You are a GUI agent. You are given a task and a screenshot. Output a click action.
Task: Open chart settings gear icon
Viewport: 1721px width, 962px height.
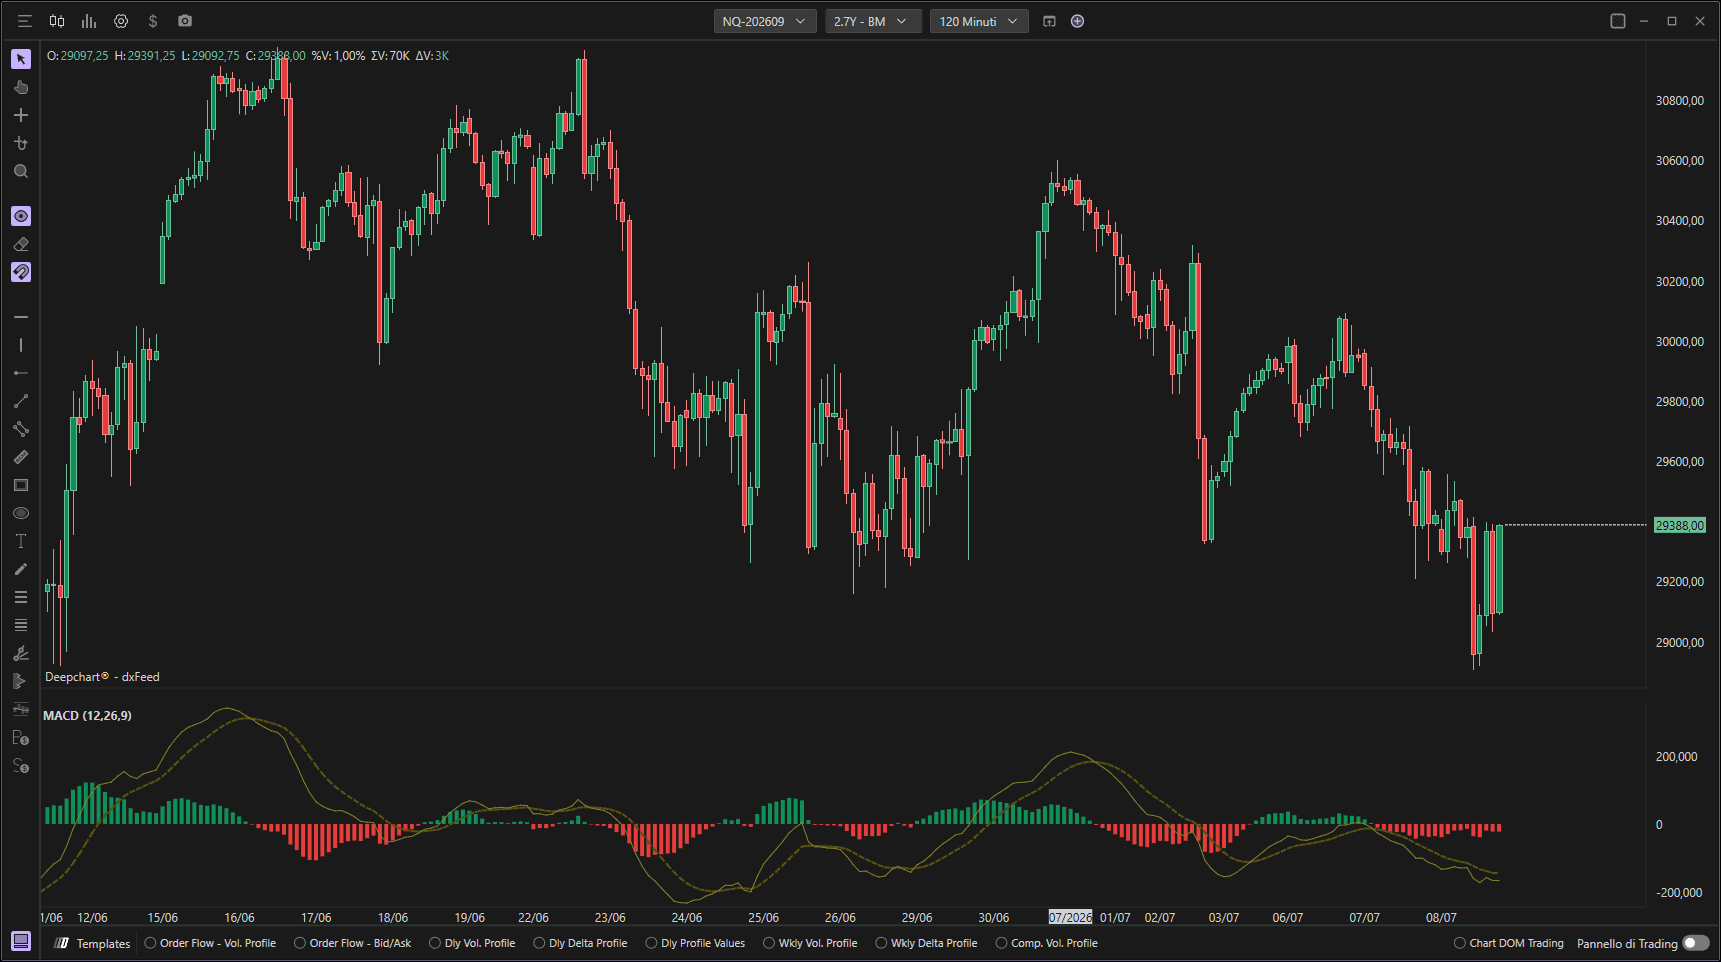point(121,21)
